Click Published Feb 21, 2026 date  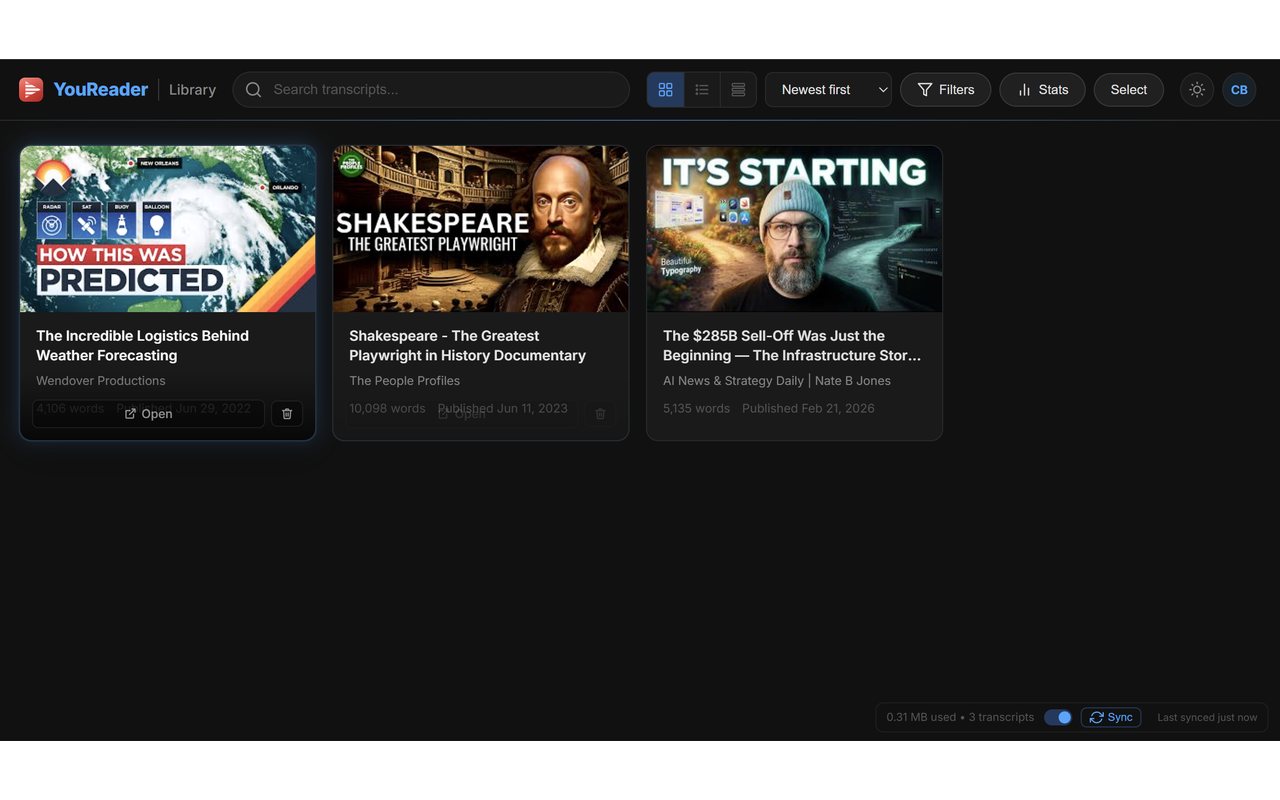[x=808, y=408]
